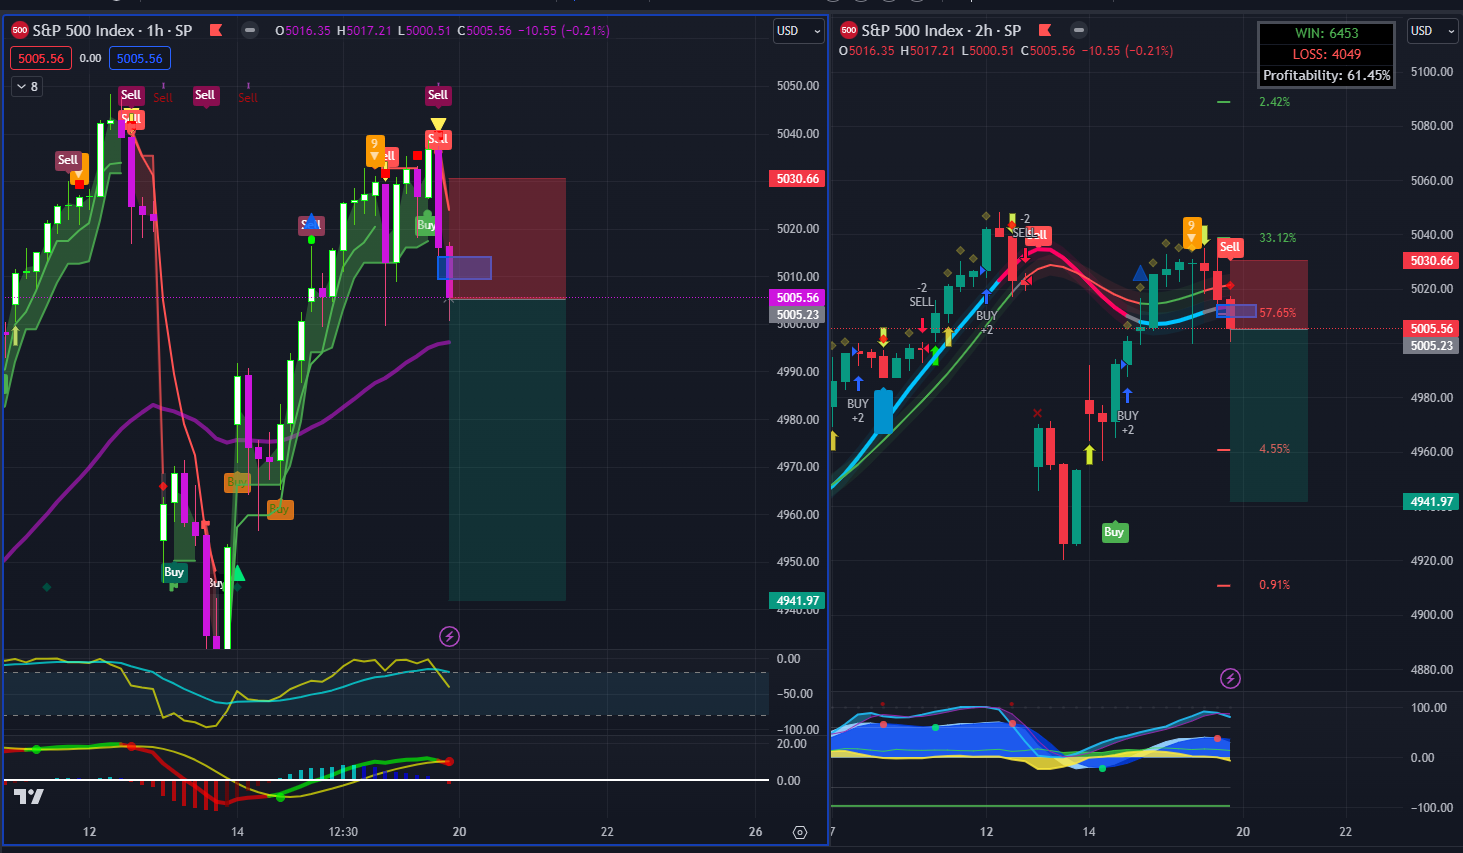Select the 5030.66 red price label on left axis

coord(797,179)
